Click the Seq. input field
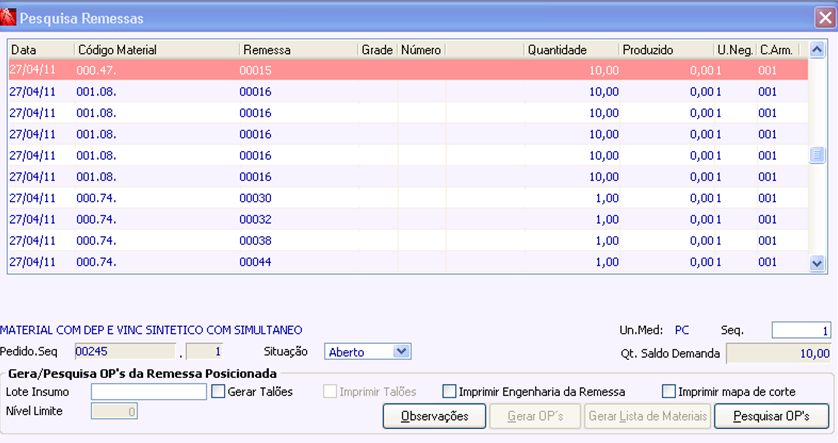Screen dimensions: 838x443 pos(801,330)
